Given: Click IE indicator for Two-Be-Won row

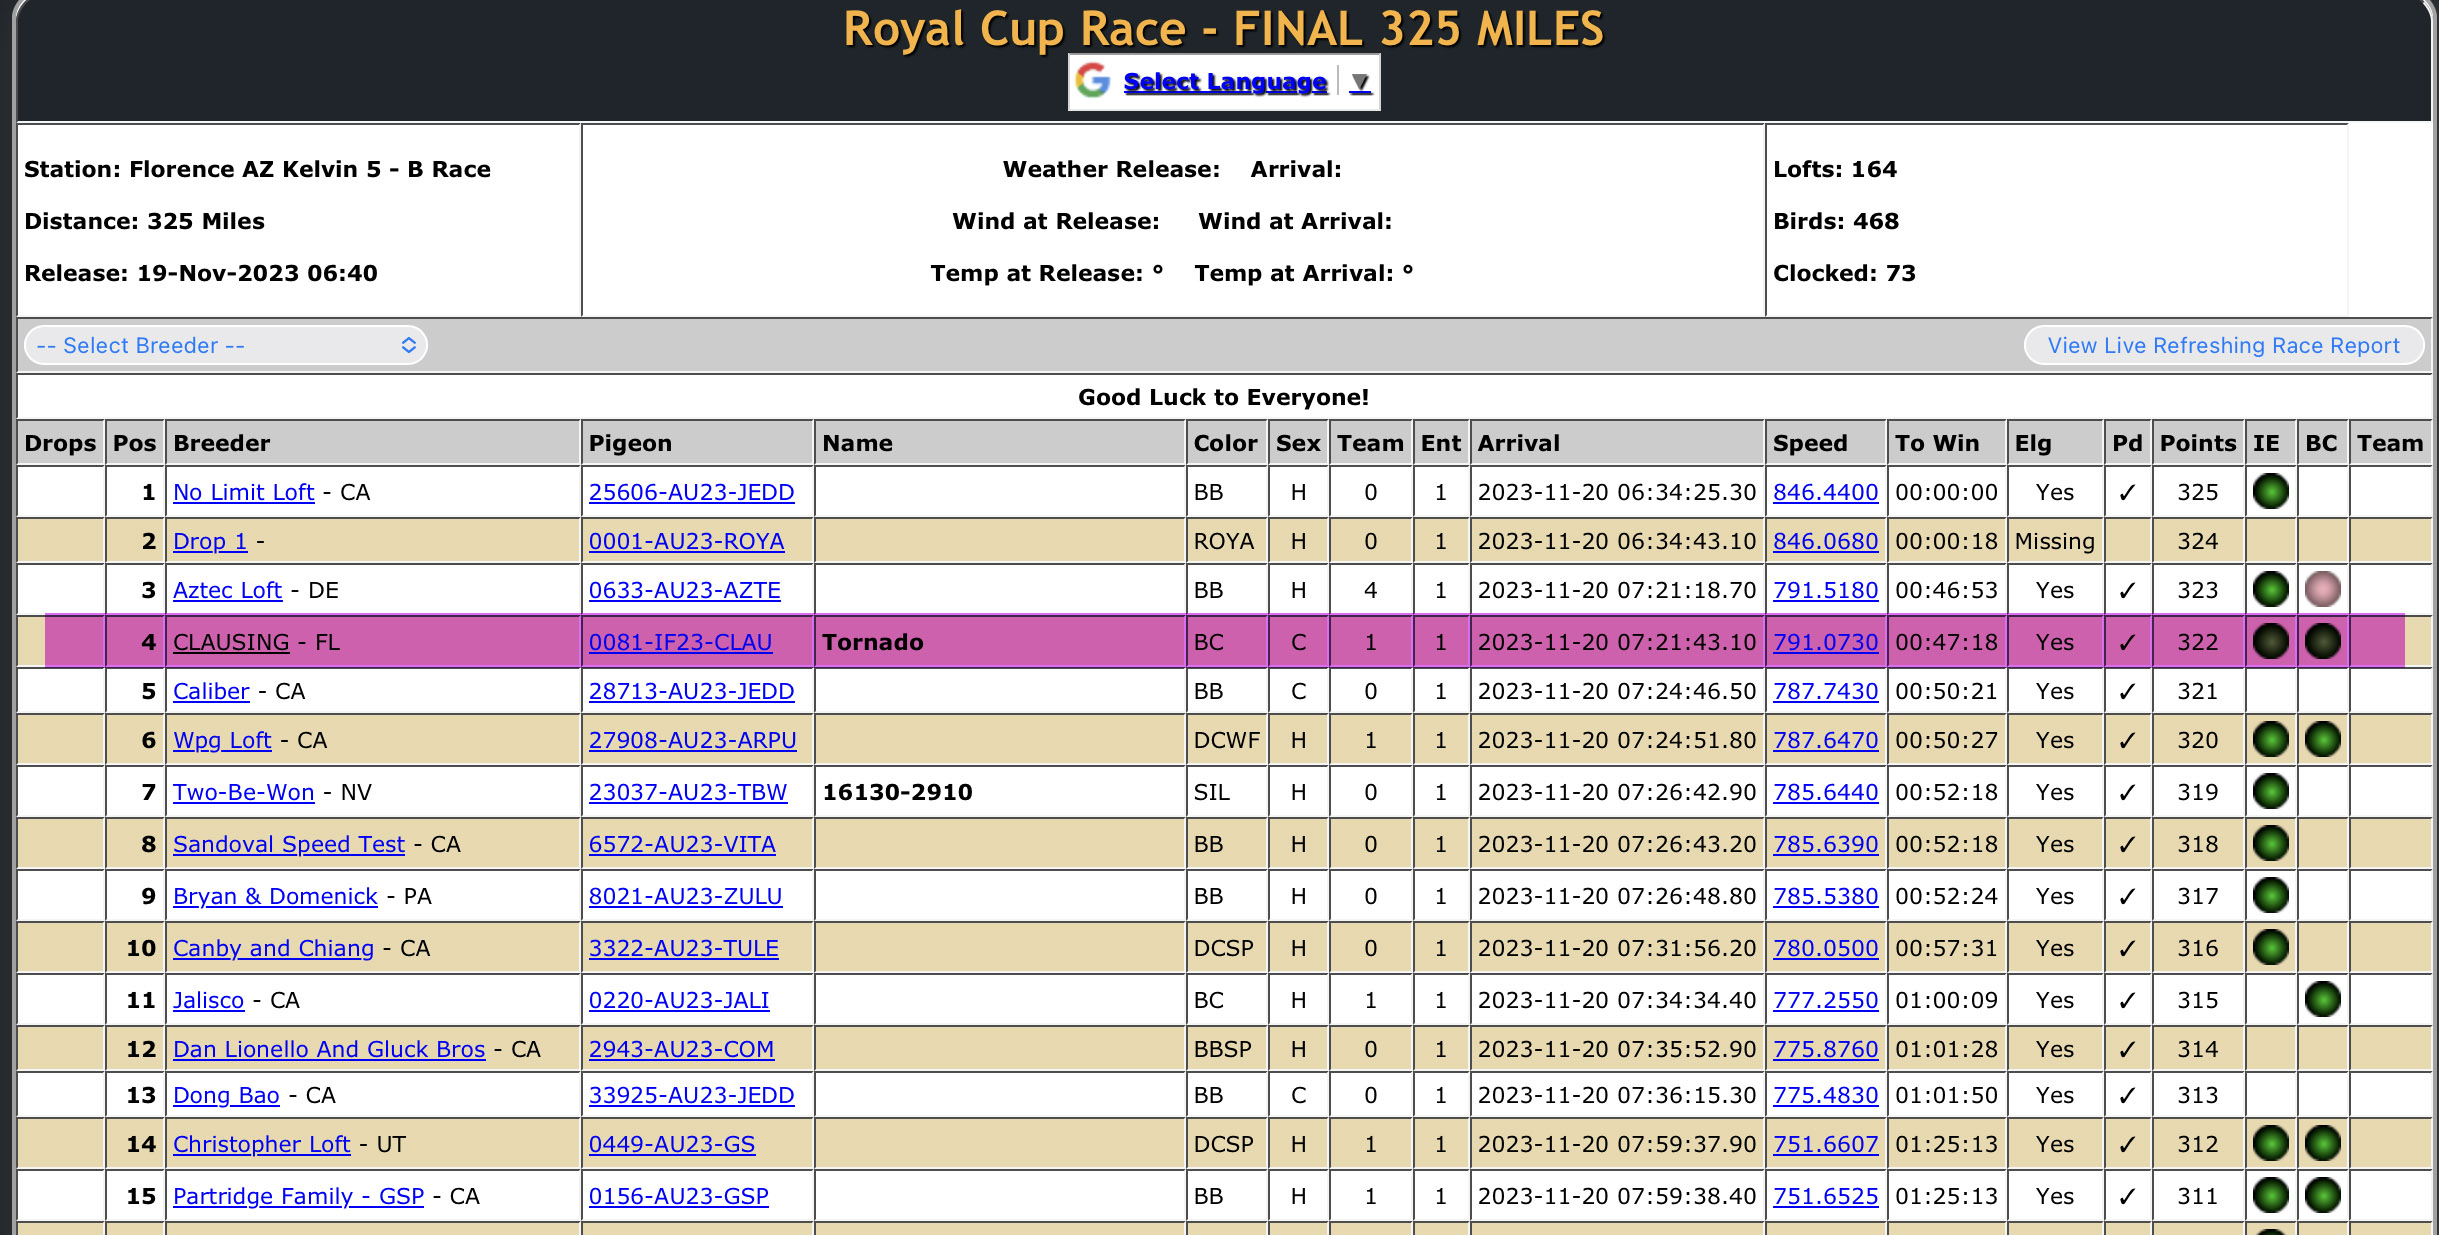Looking at the screenshot, I should (2270, 791).
